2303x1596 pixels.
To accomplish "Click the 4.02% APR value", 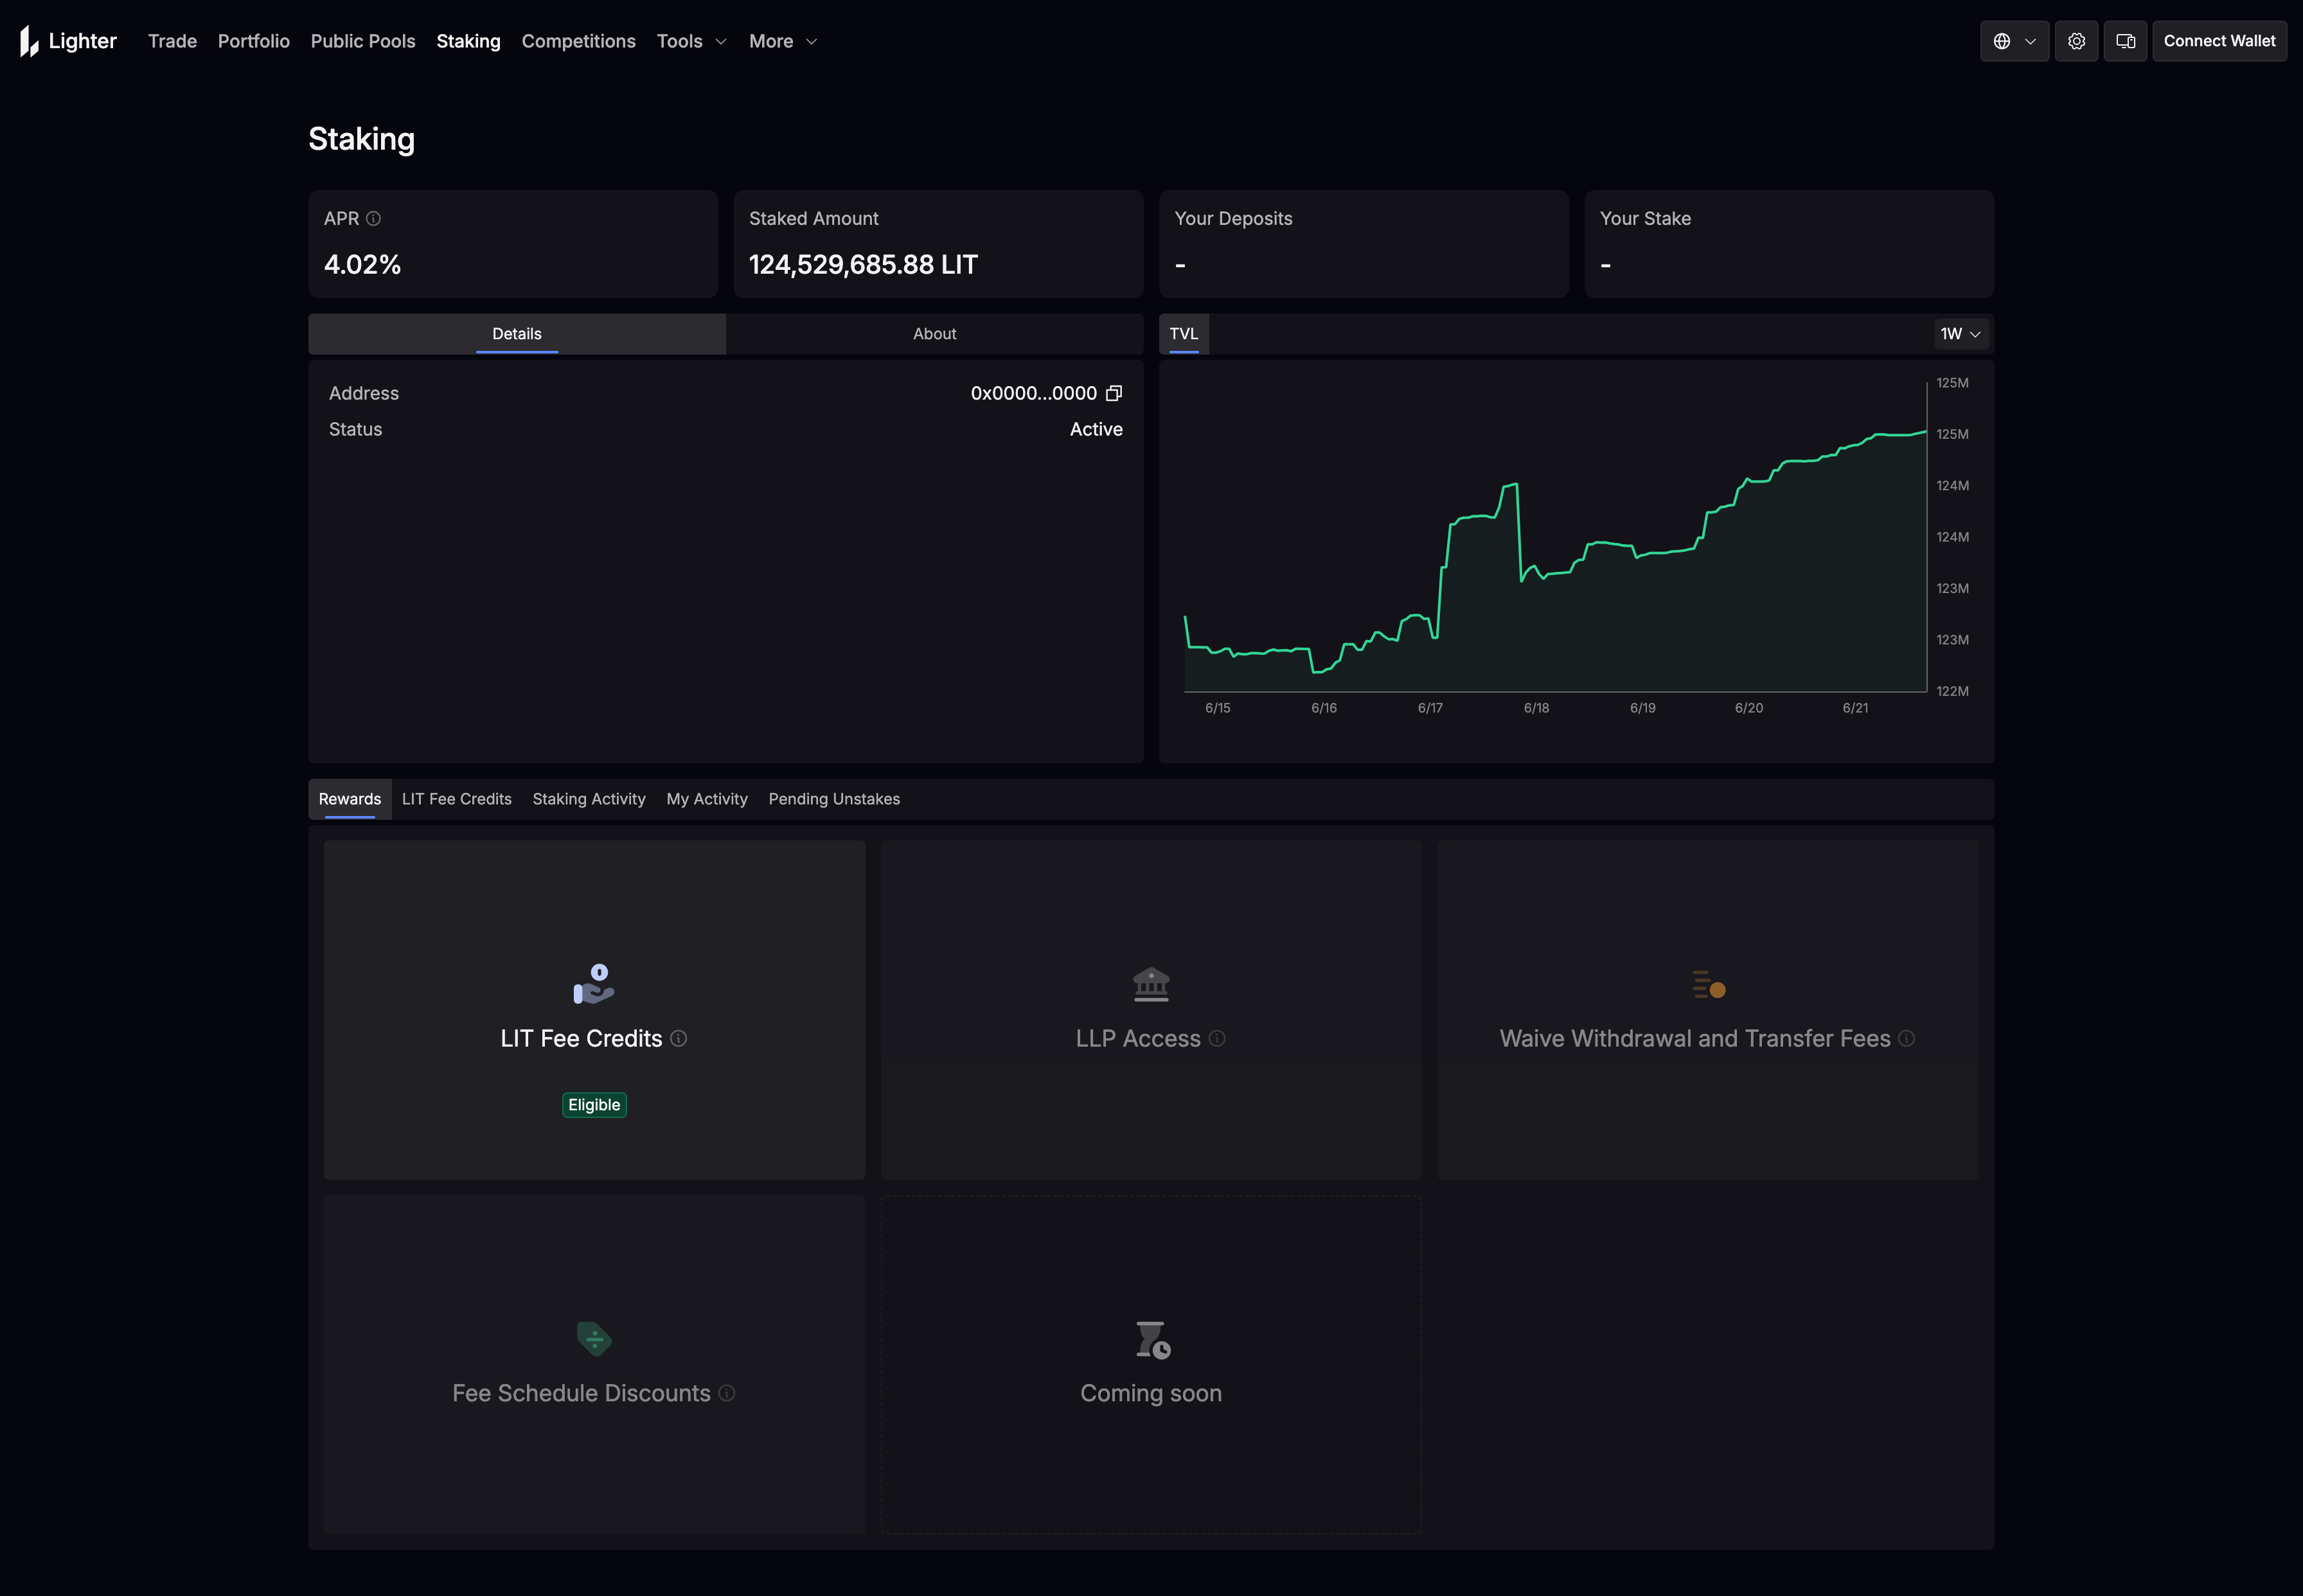I will [x=362, y=264].
